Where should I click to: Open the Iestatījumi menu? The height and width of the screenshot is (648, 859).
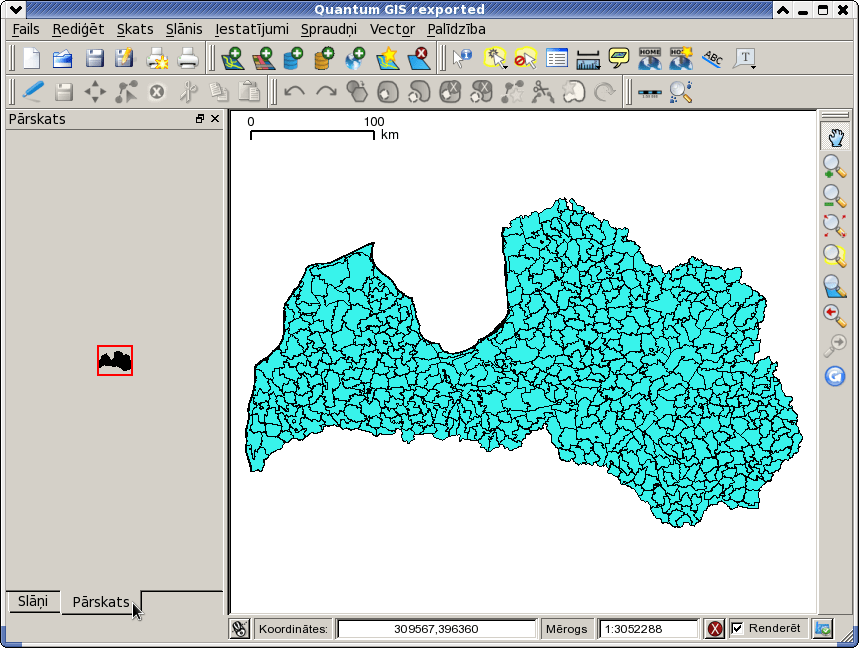(252, 29)
